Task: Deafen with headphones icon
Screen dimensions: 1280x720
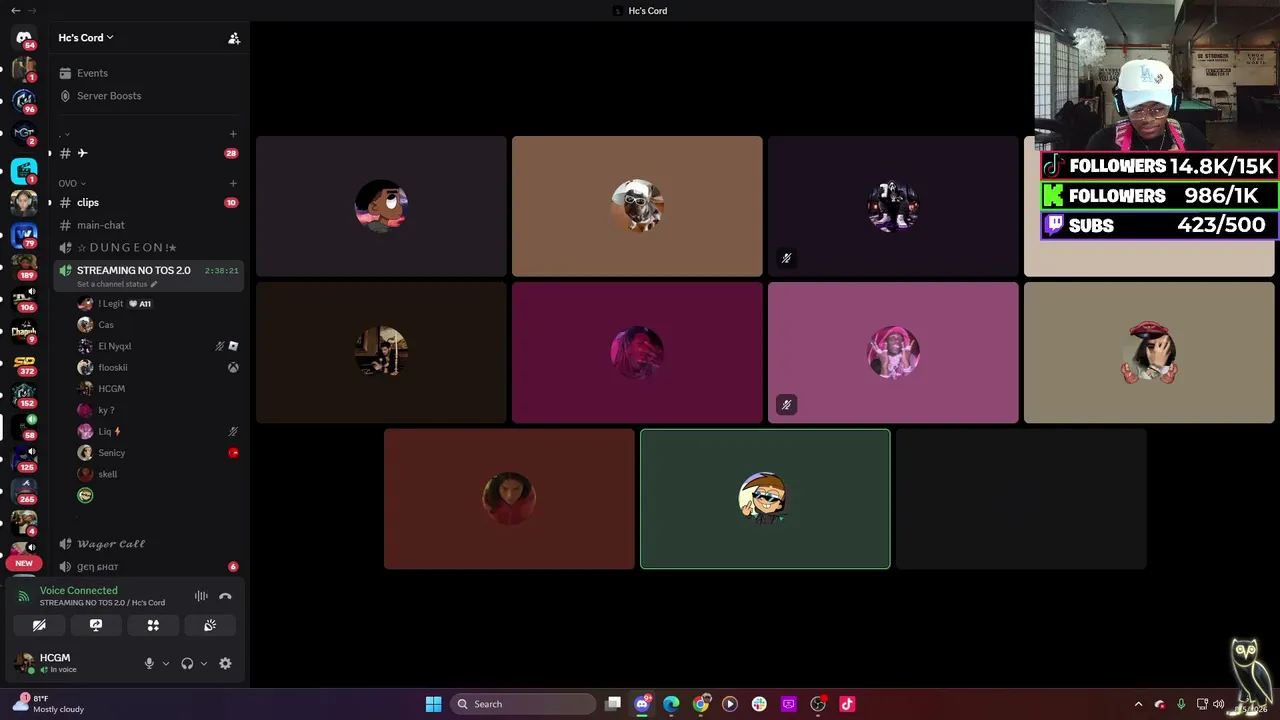Action: point(187,663)
